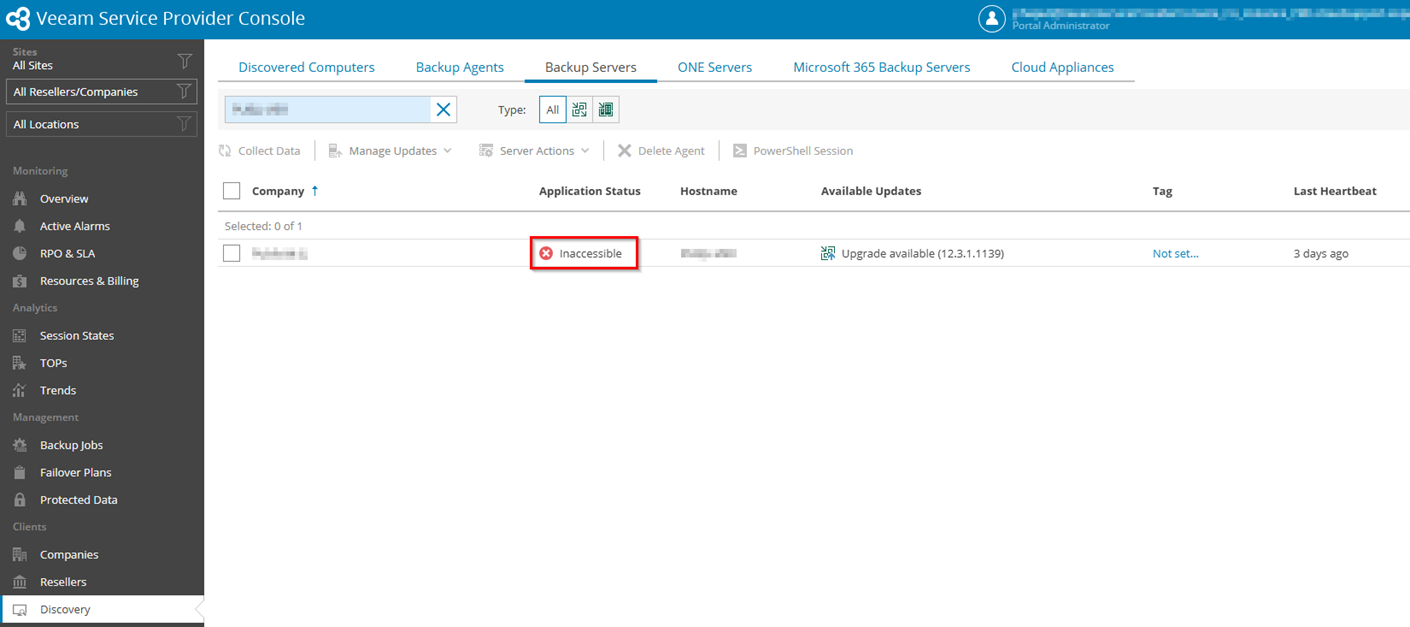Filter type by Cloud Connect server icon
Image resolution: width=1410 pixels, height=627 pixels.
click(606, 109)
